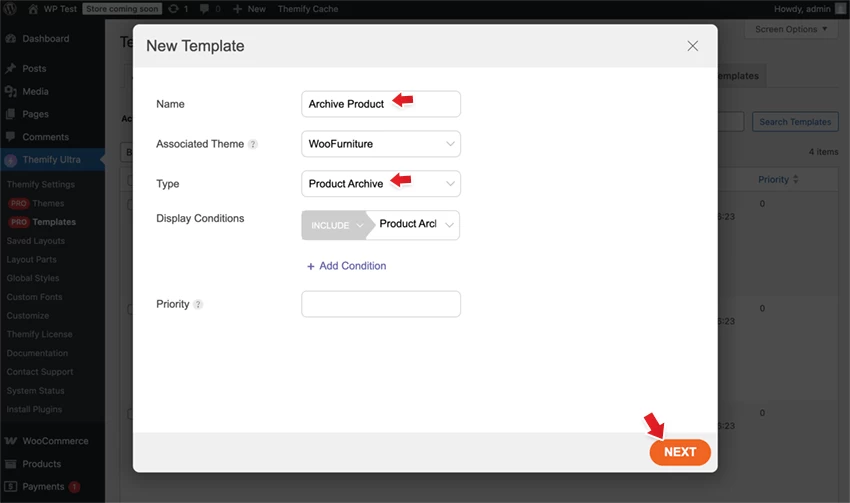Click the comments bubble icon in admin bar
Viewport: 850px width, 503px height.
204,9
